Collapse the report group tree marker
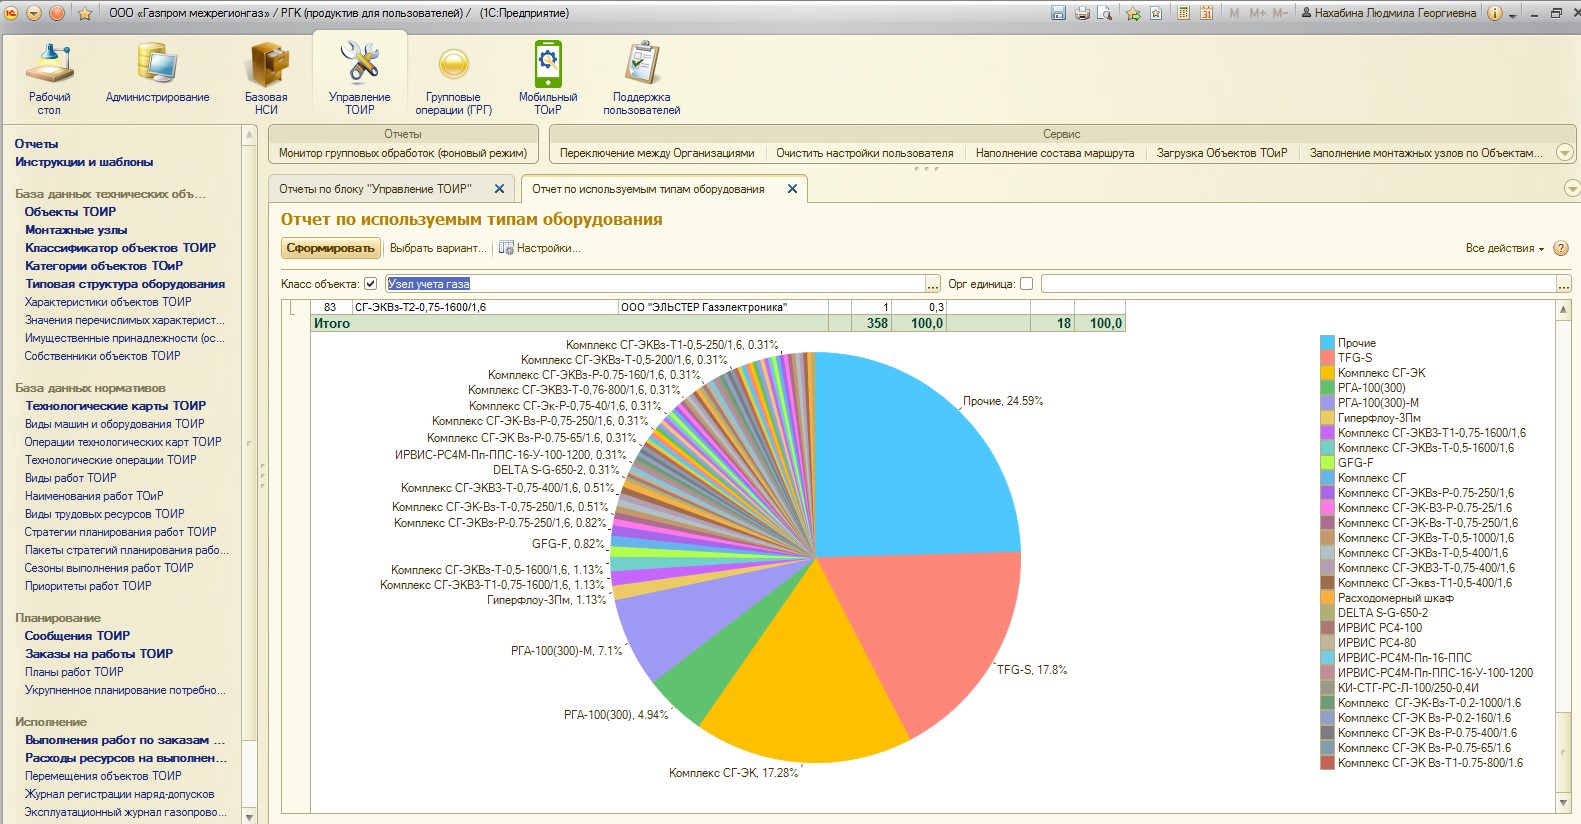1581x824 pixels. (x=294, y=307)
